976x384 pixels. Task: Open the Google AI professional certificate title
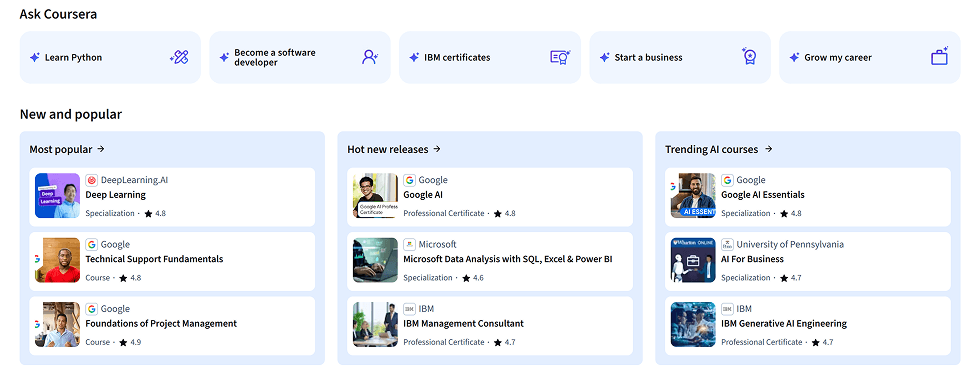(x=423, y=195)
